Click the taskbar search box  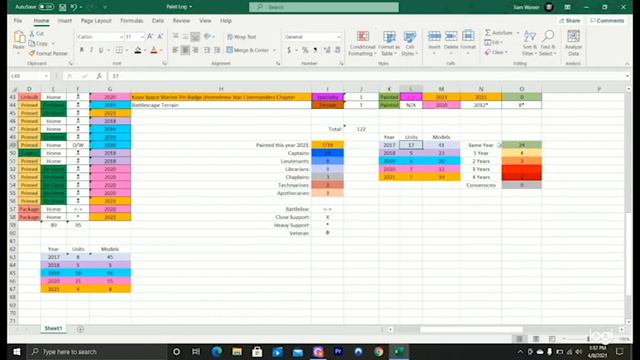tap(97, 351)
